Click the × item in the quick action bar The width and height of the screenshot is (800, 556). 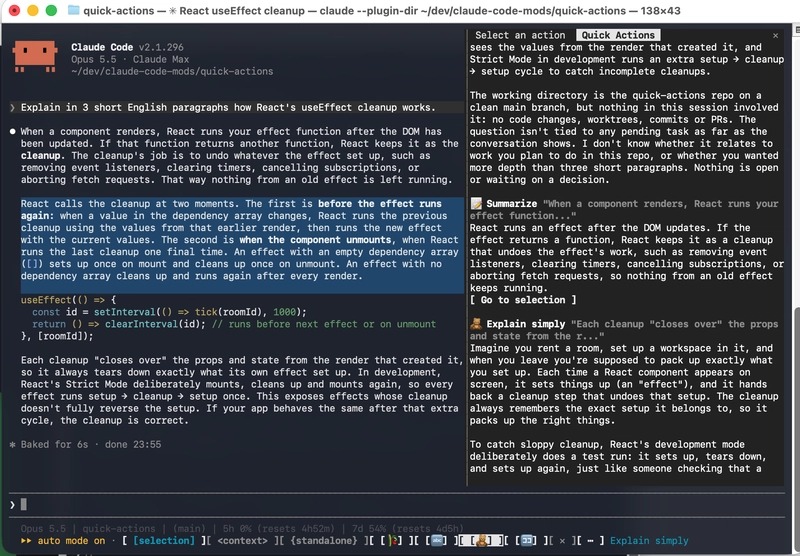[x=562, y=541]
